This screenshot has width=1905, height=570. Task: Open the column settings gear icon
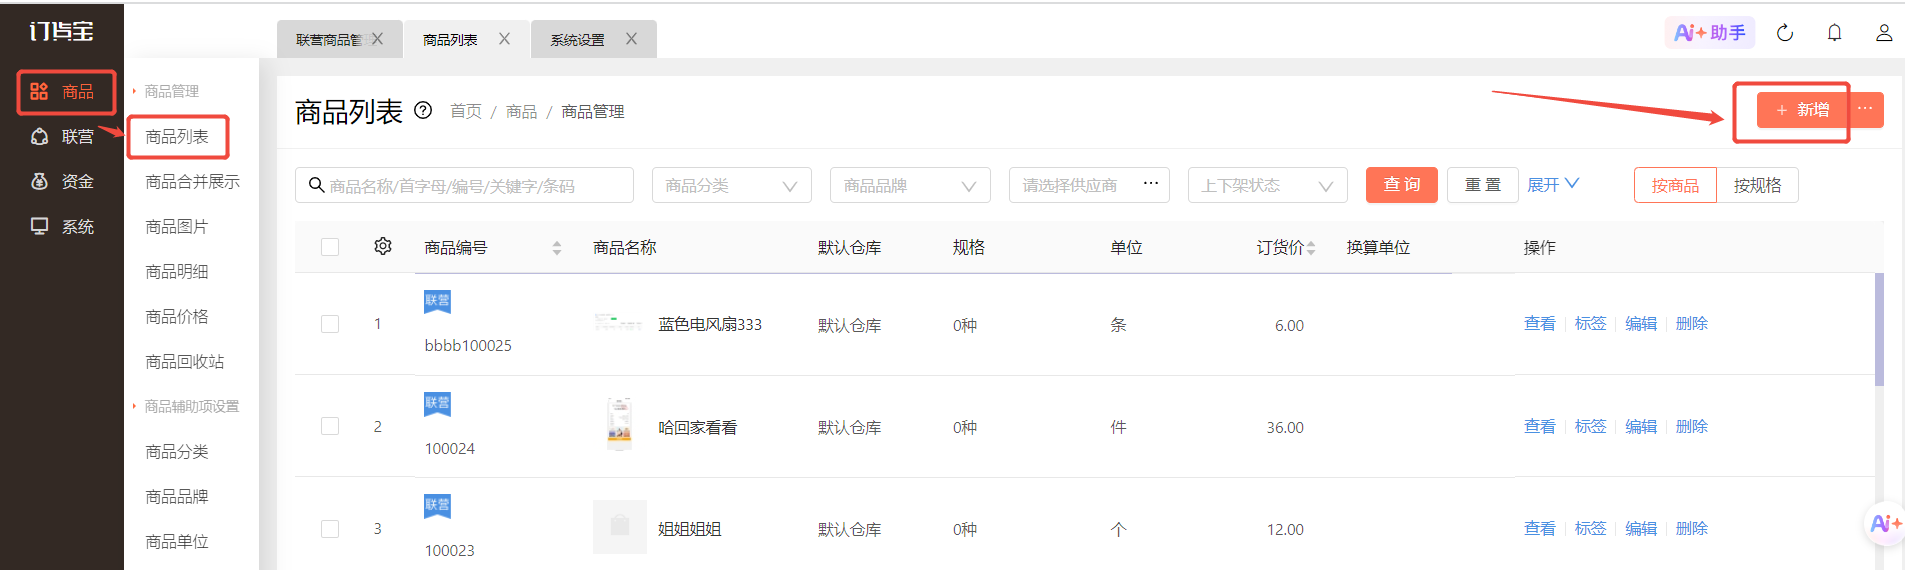point(383,246)
